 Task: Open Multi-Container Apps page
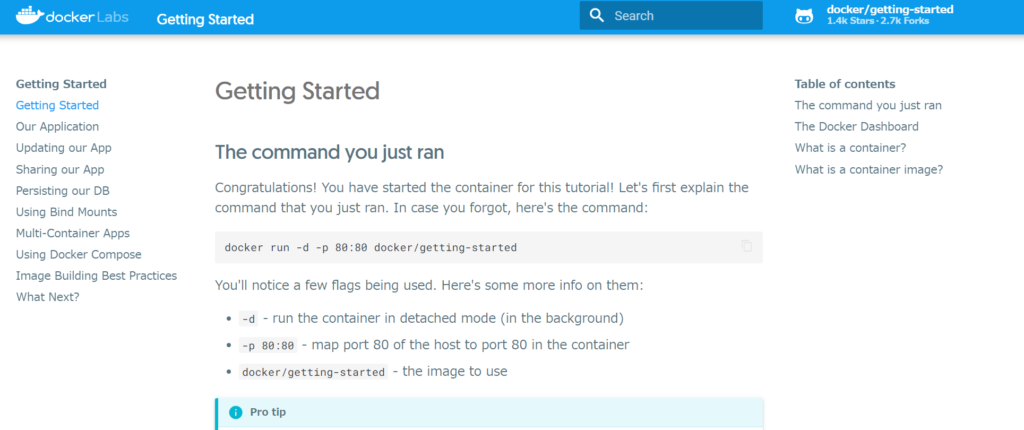[73, 233]
